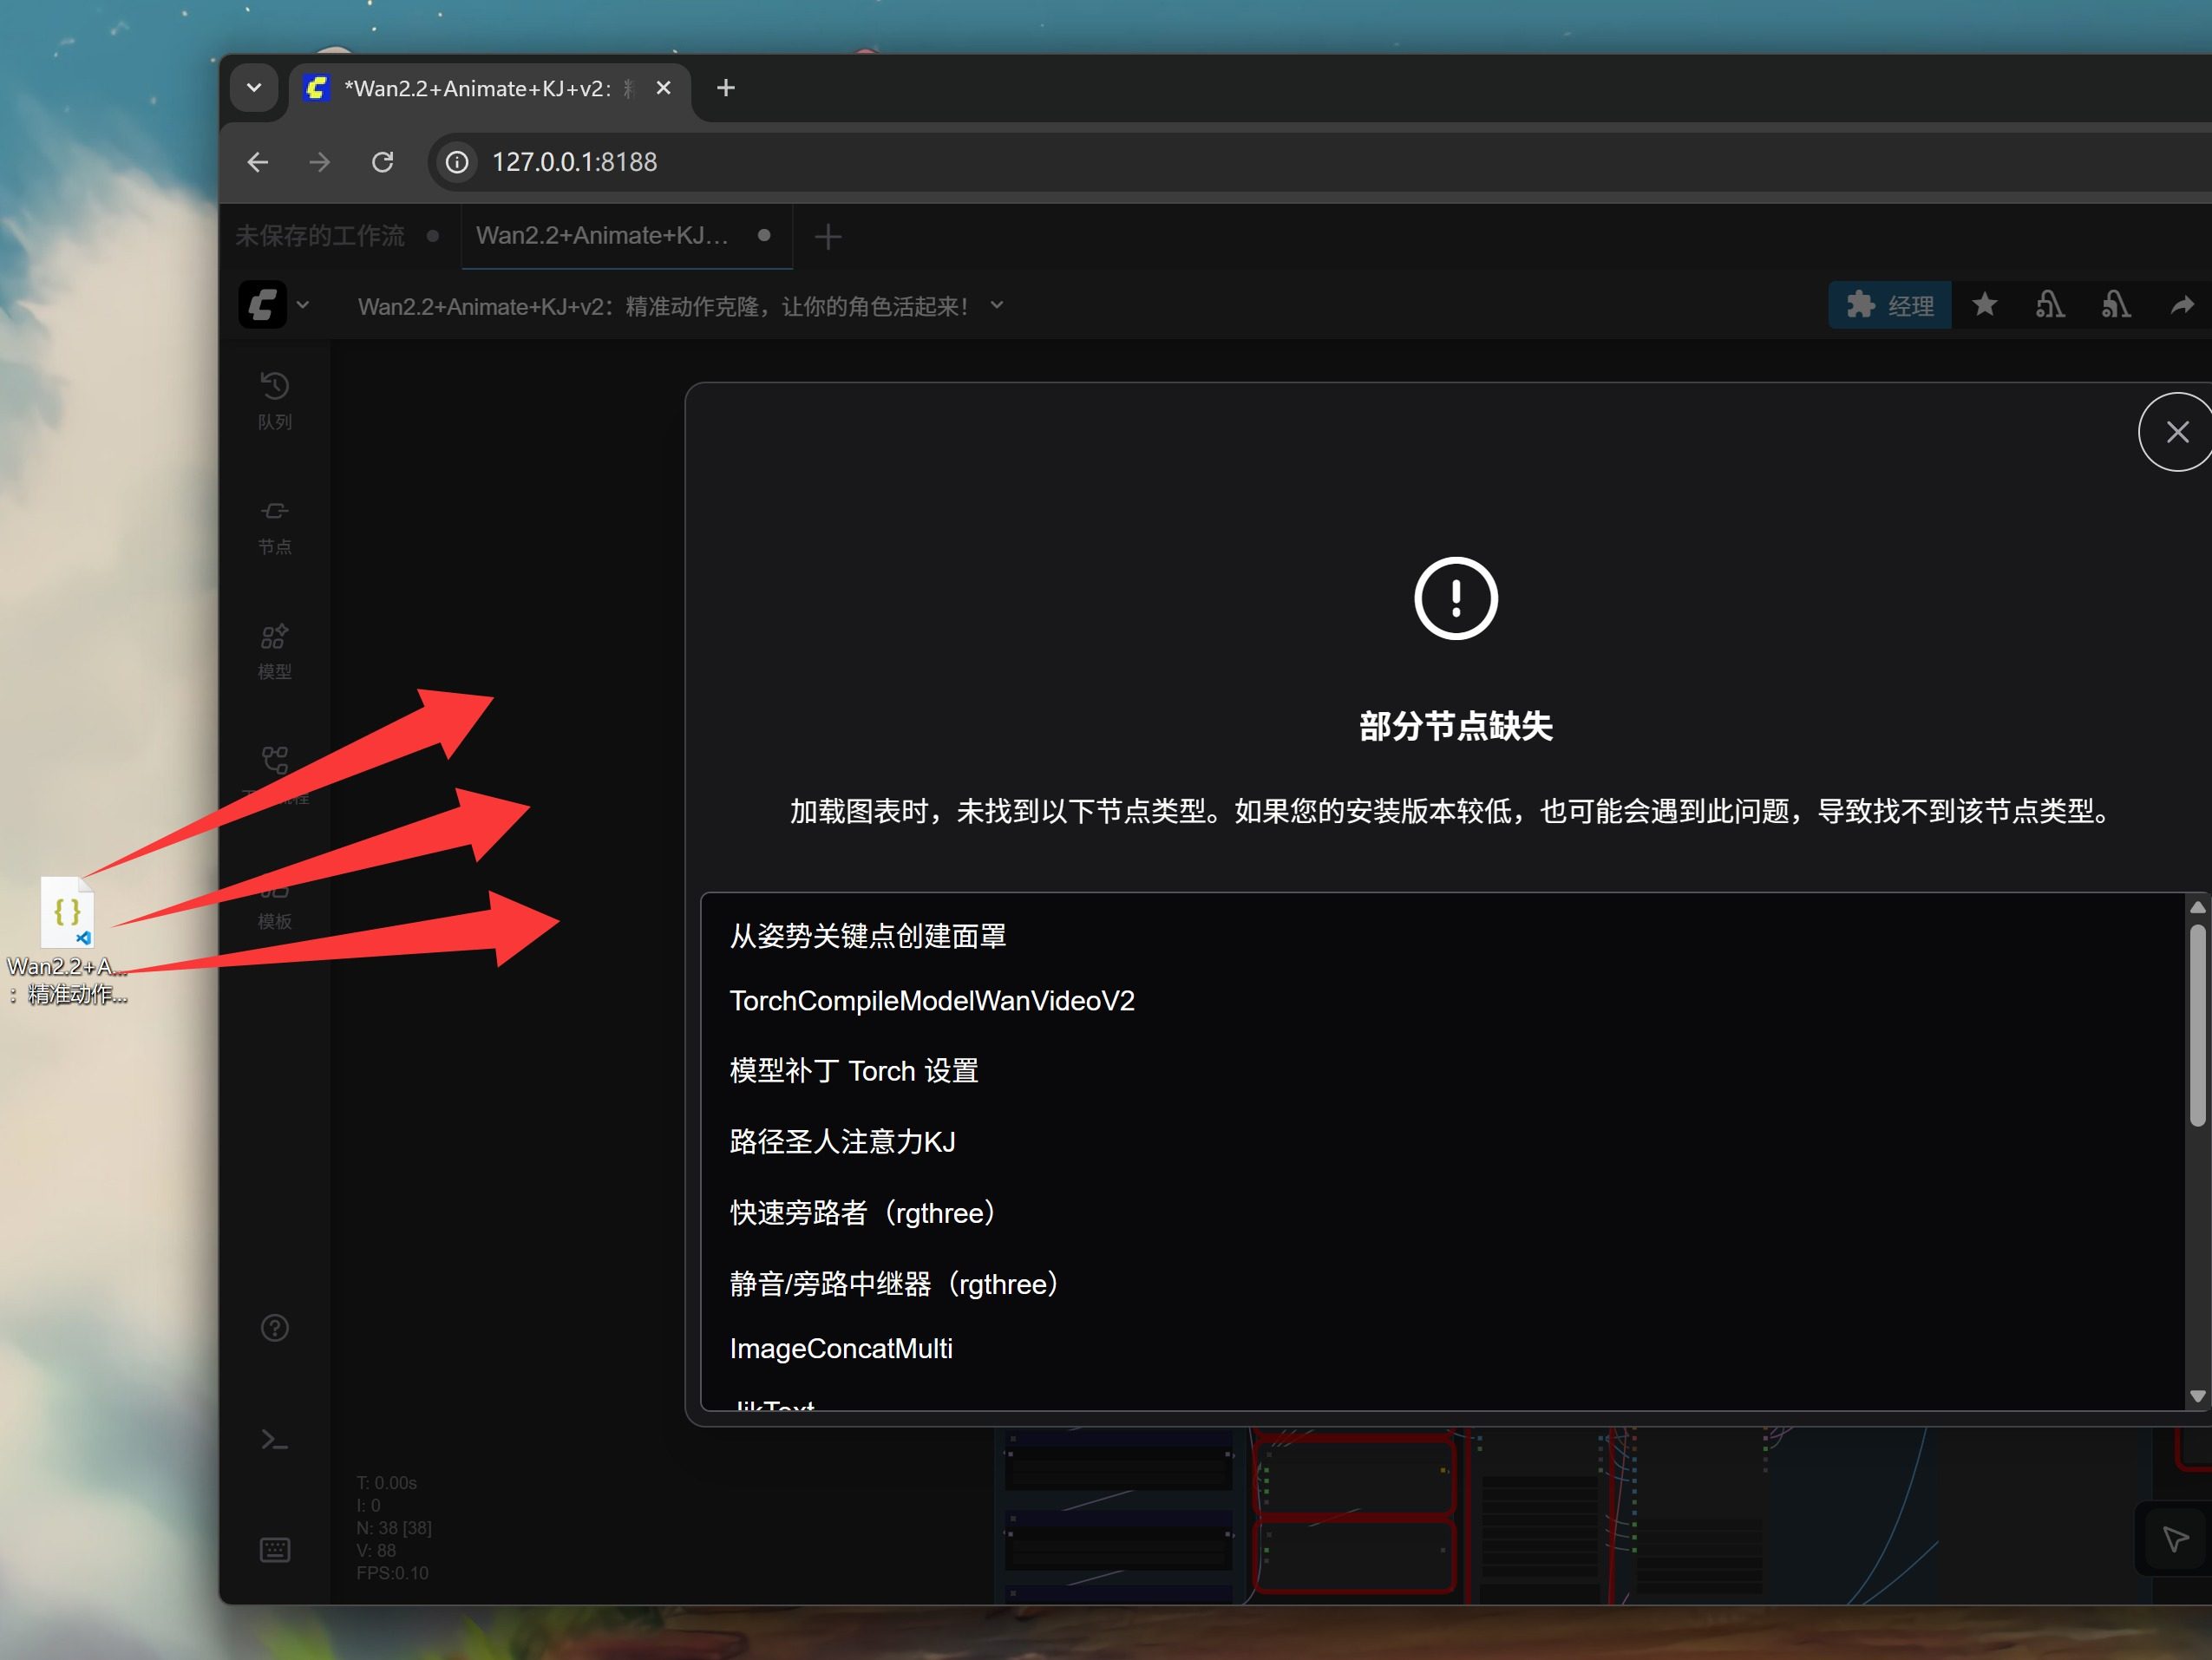Viewport: 2212px width, 1660px height.
Task: Expand the workflow title chevron dropdown
Action: 996,305
